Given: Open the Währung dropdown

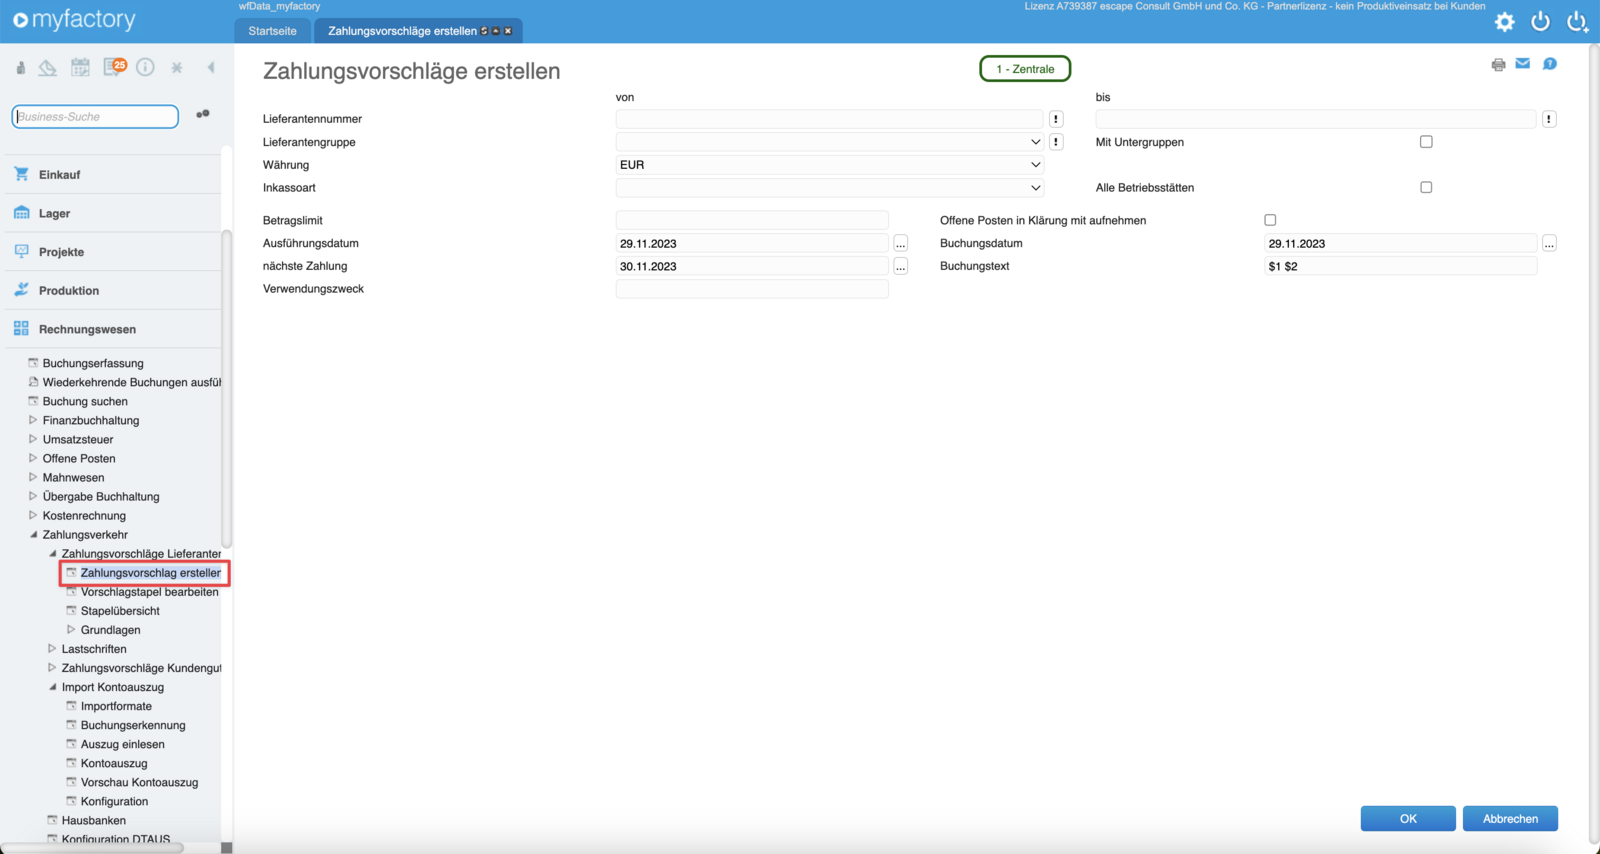Looking at the screenshot, I should pos(829,165).
